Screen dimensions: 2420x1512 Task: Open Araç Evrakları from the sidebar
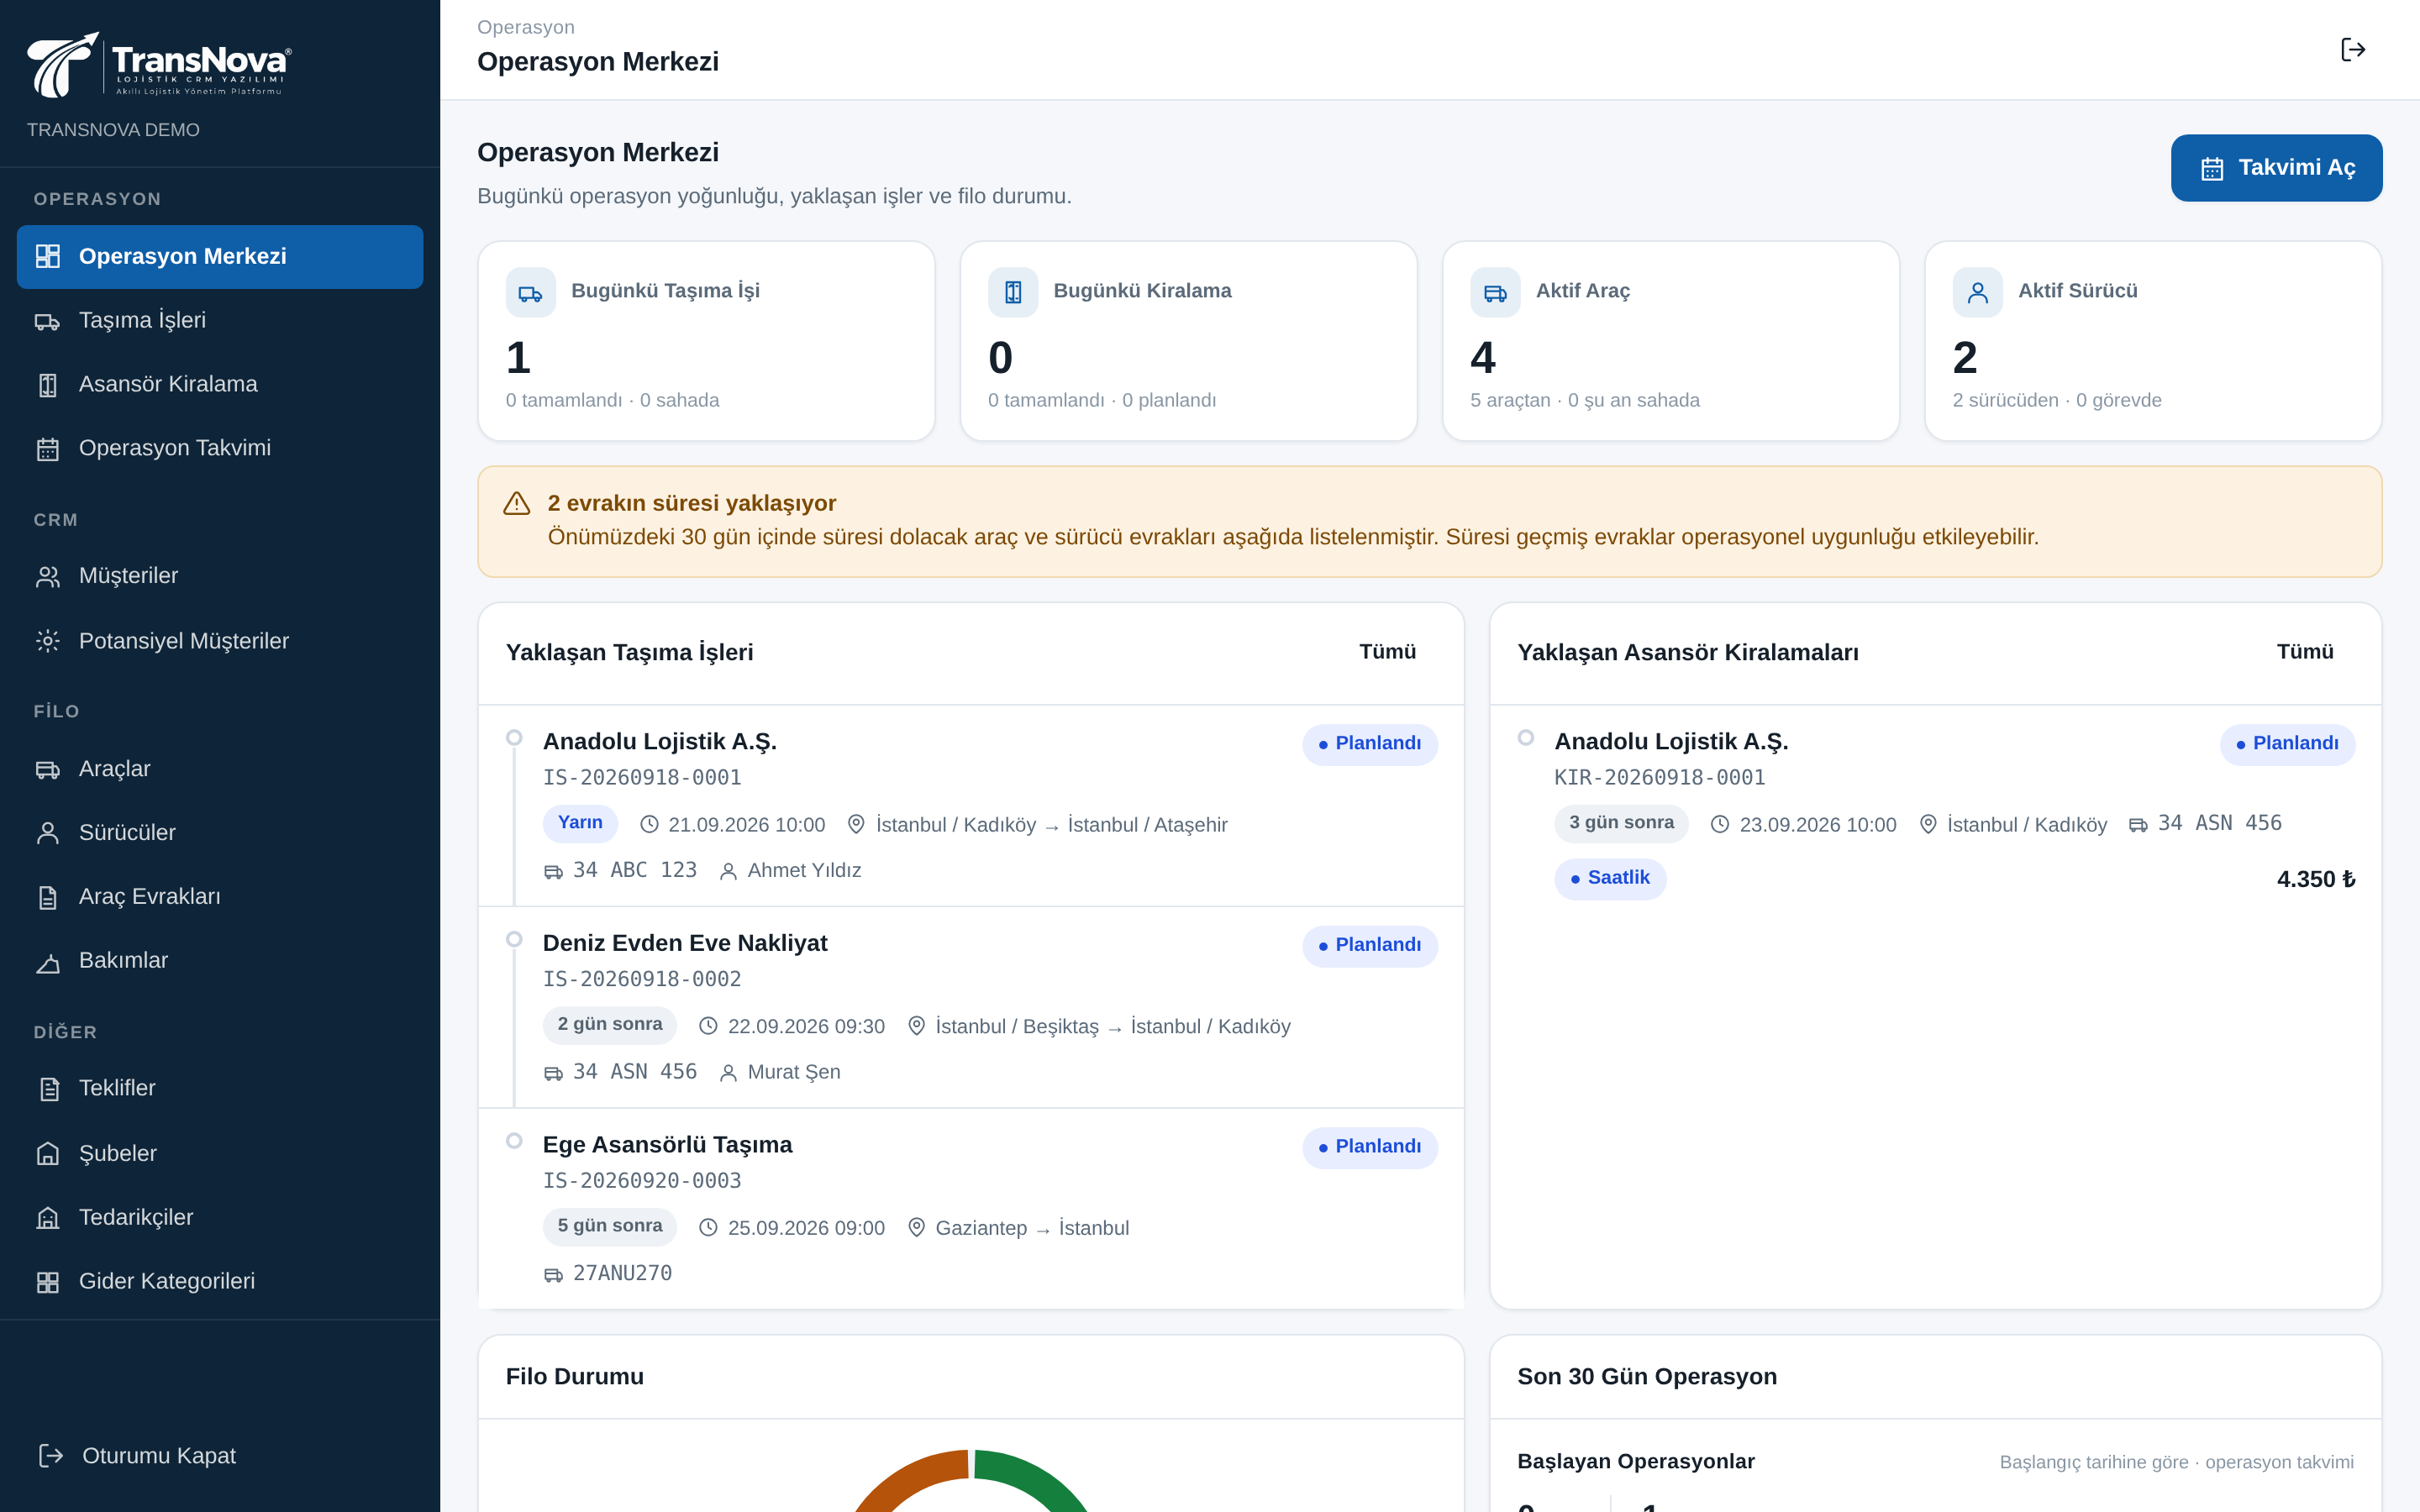tap(220, 897)
